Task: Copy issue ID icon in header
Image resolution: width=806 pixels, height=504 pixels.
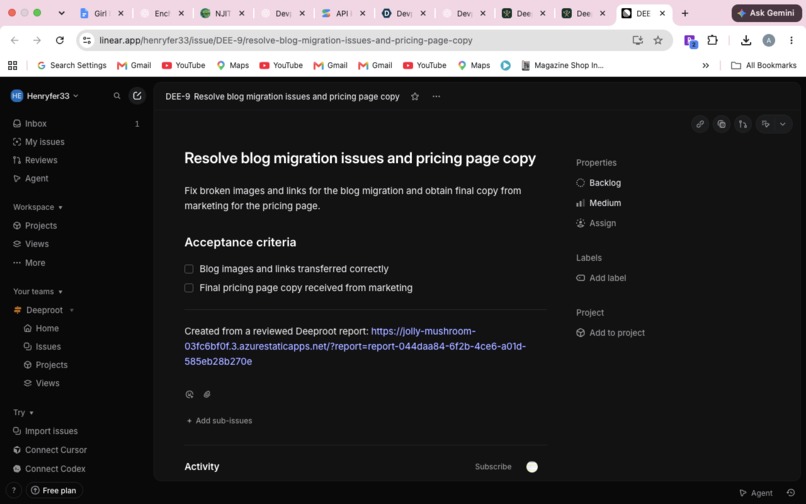Action: click(722, 124)
